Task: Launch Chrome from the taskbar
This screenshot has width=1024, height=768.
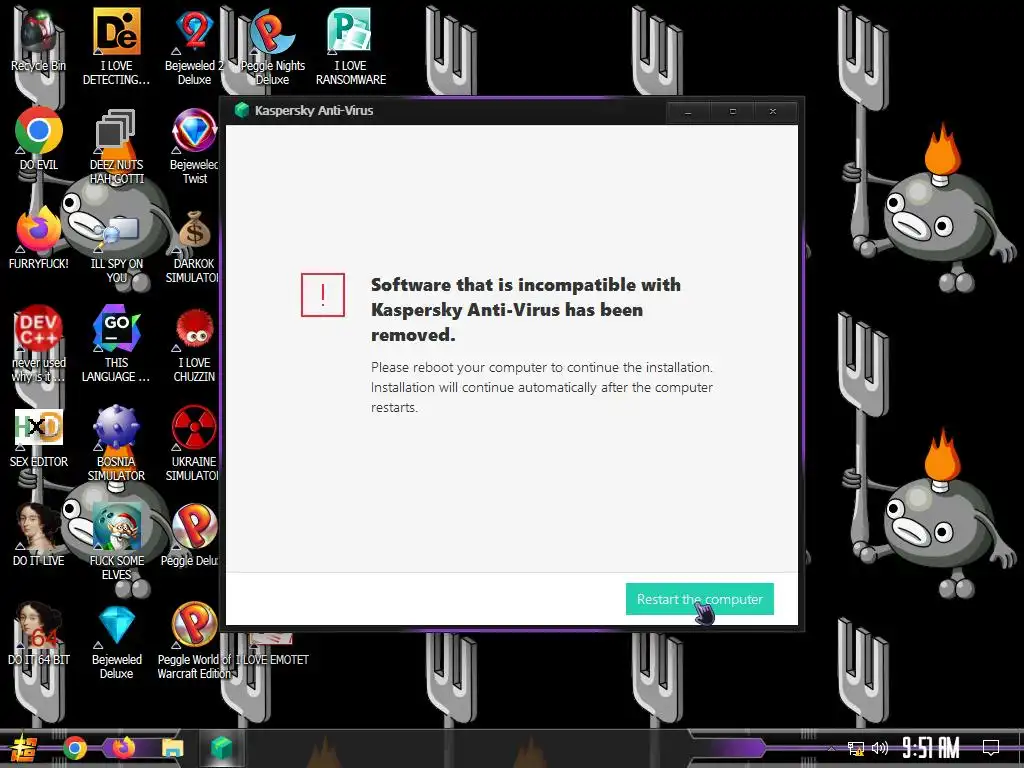Action: [x=75, y=748]
